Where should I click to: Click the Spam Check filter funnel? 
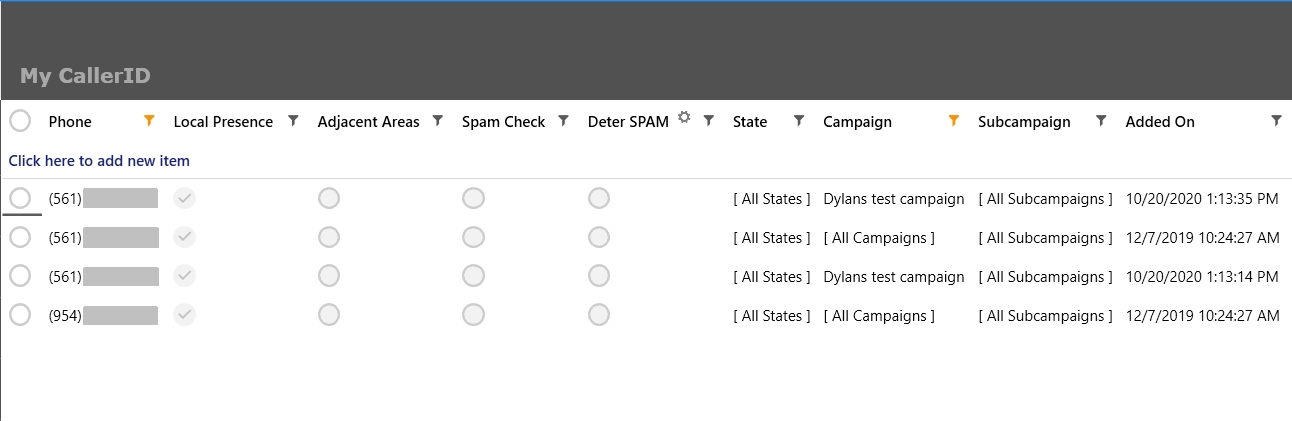point(563,121)
